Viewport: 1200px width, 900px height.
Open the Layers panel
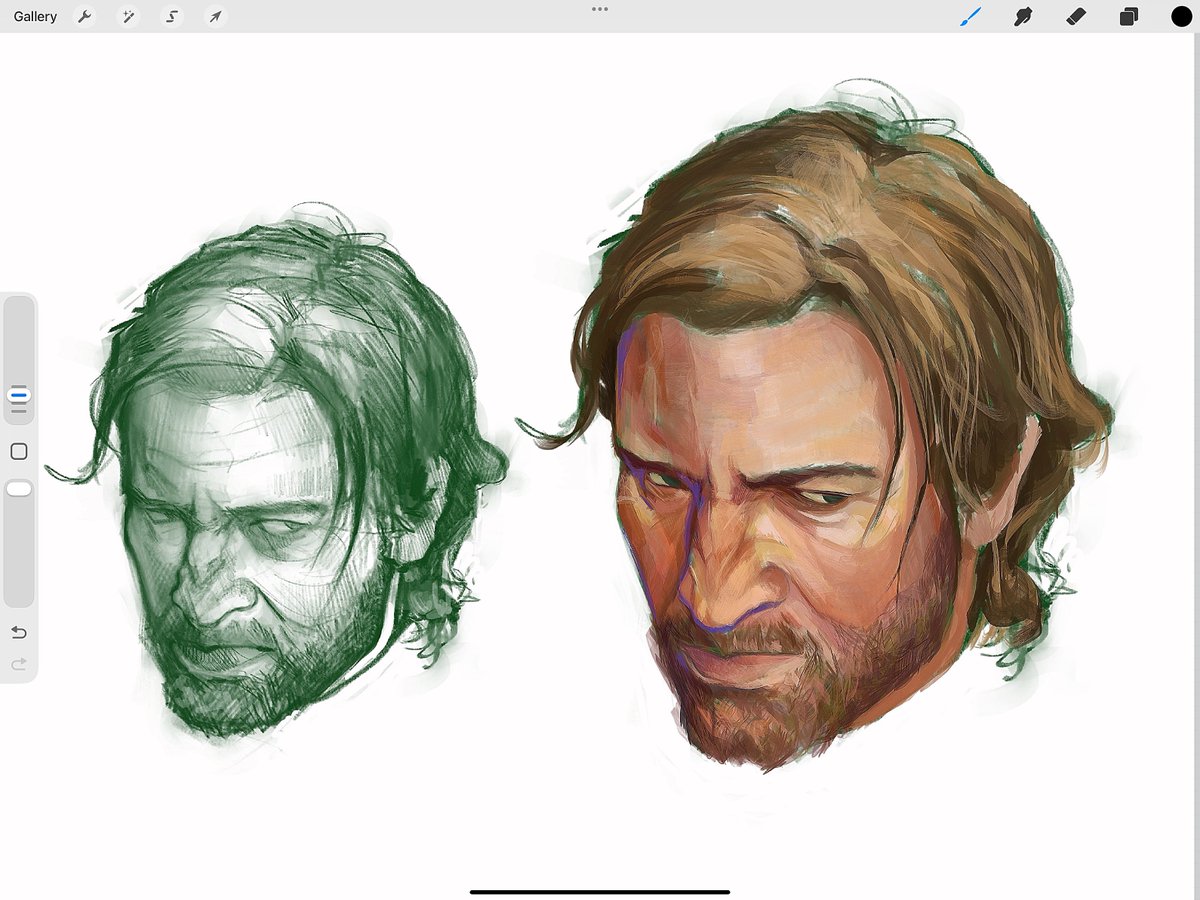click(1129, 16)
